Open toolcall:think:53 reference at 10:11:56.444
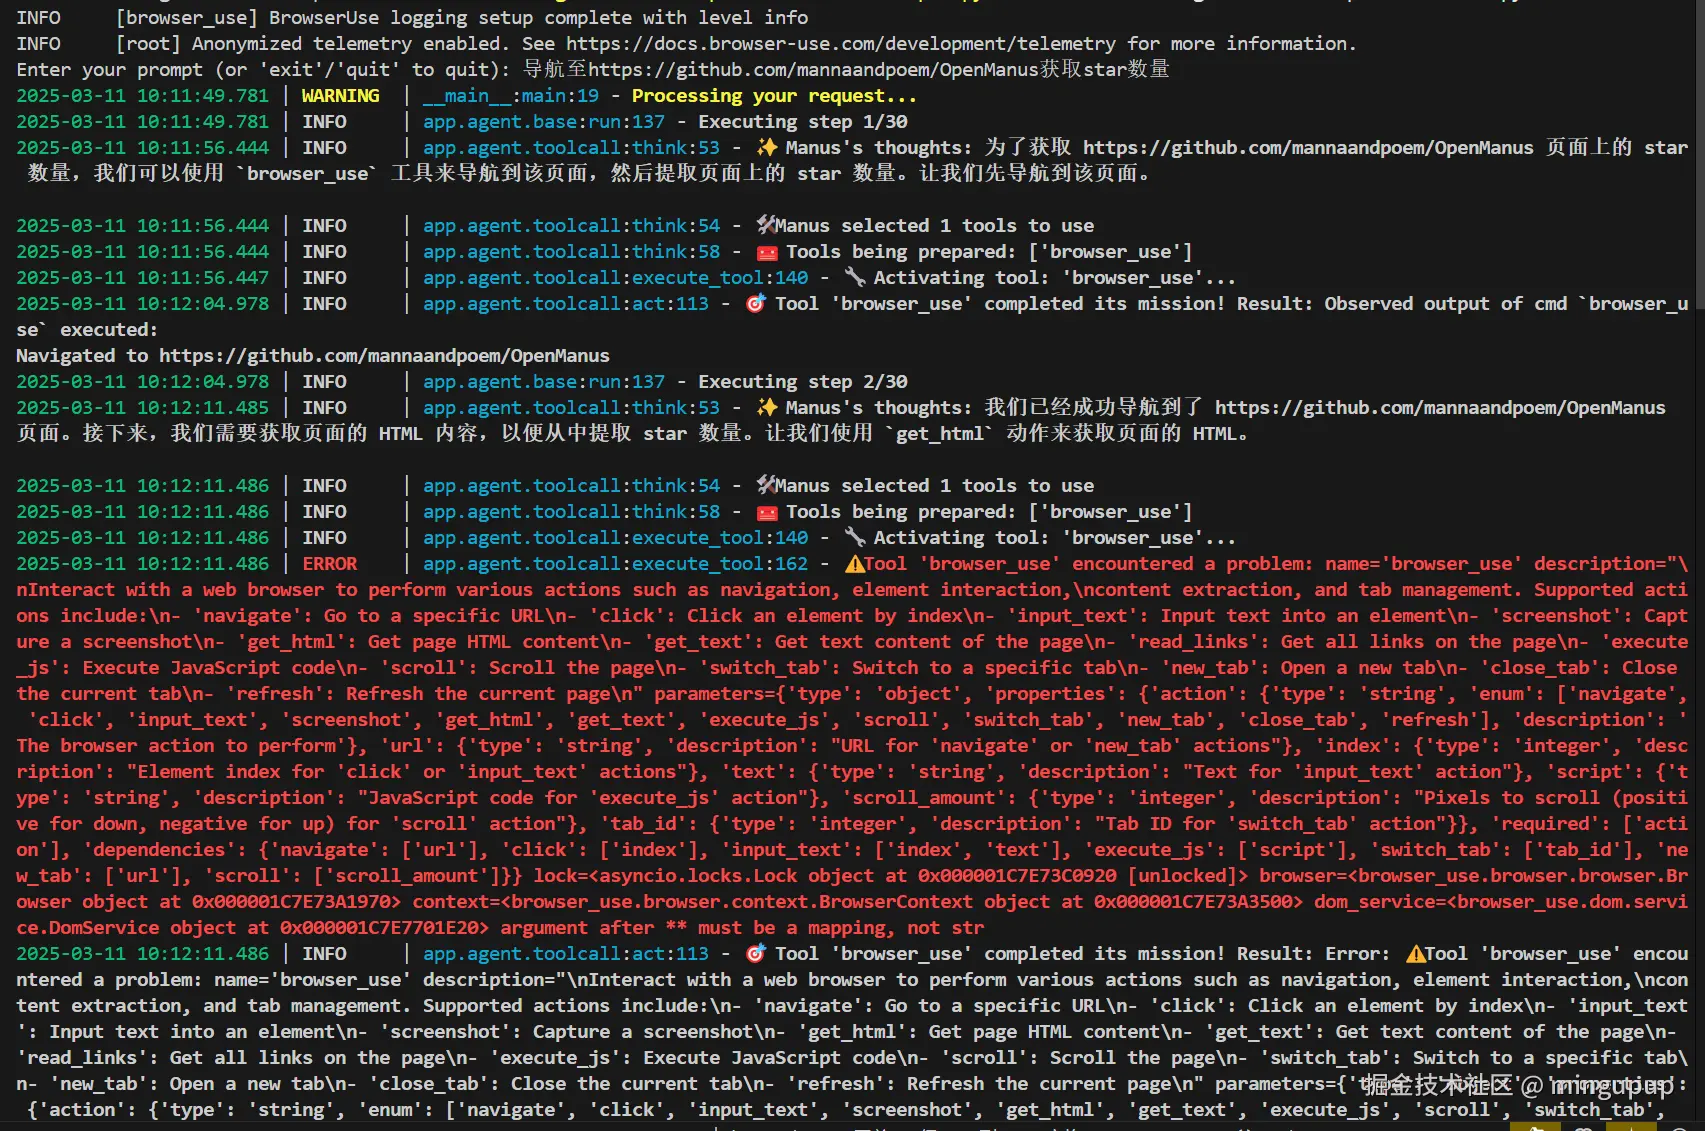This screenshot has width=1705, height=1131. (x=571, y=148)
